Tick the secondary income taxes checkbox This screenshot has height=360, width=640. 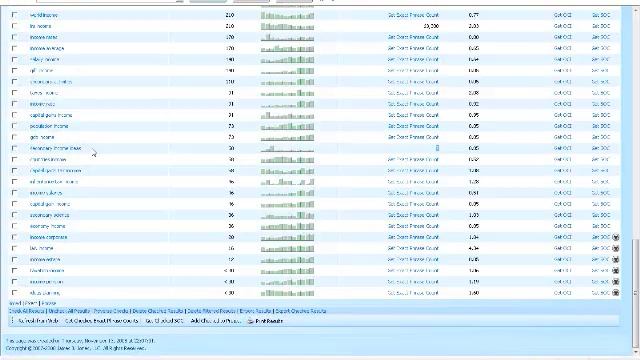tap(15, 148)
